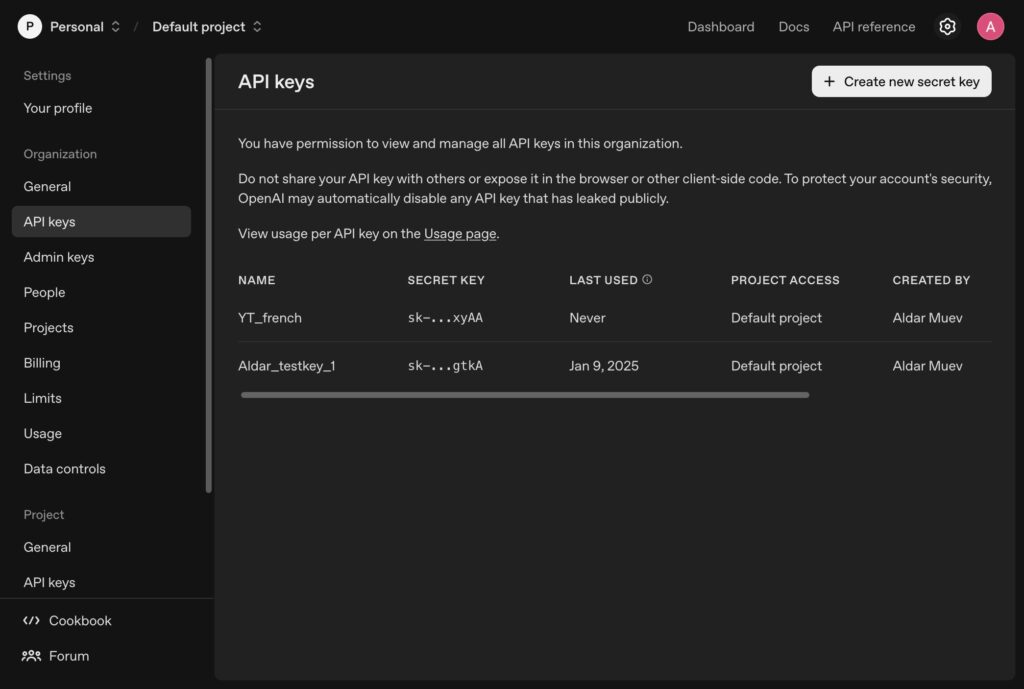Viewport: 1024px width, 689px height.
Task: Open Admin keys in sidebar
Action: (59, 257)
